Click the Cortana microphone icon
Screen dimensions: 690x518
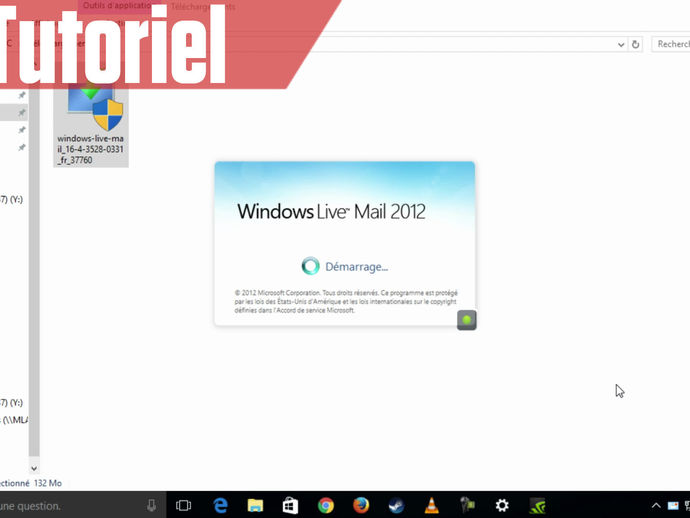coord(151,505)
